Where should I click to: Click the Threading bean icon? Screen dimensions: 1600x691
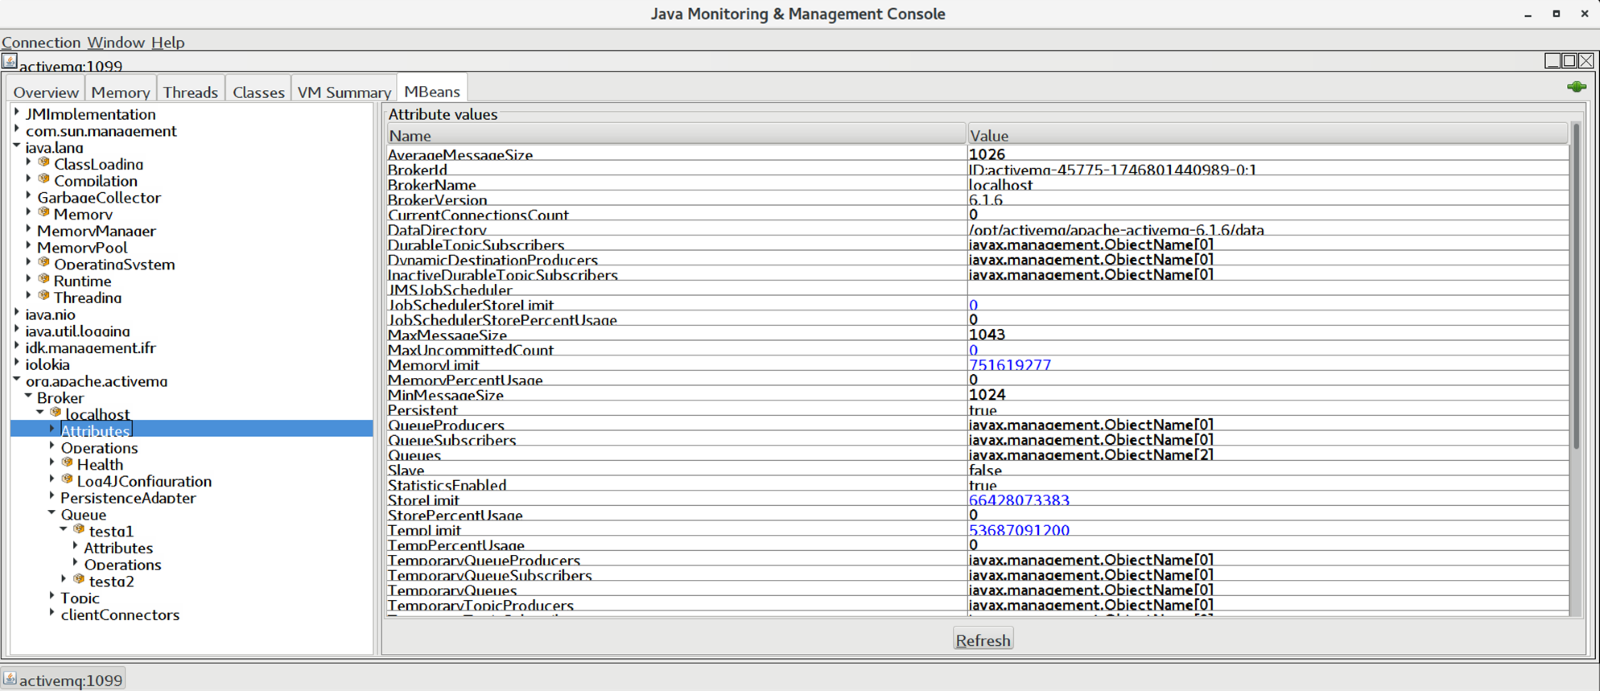[44, 296]
